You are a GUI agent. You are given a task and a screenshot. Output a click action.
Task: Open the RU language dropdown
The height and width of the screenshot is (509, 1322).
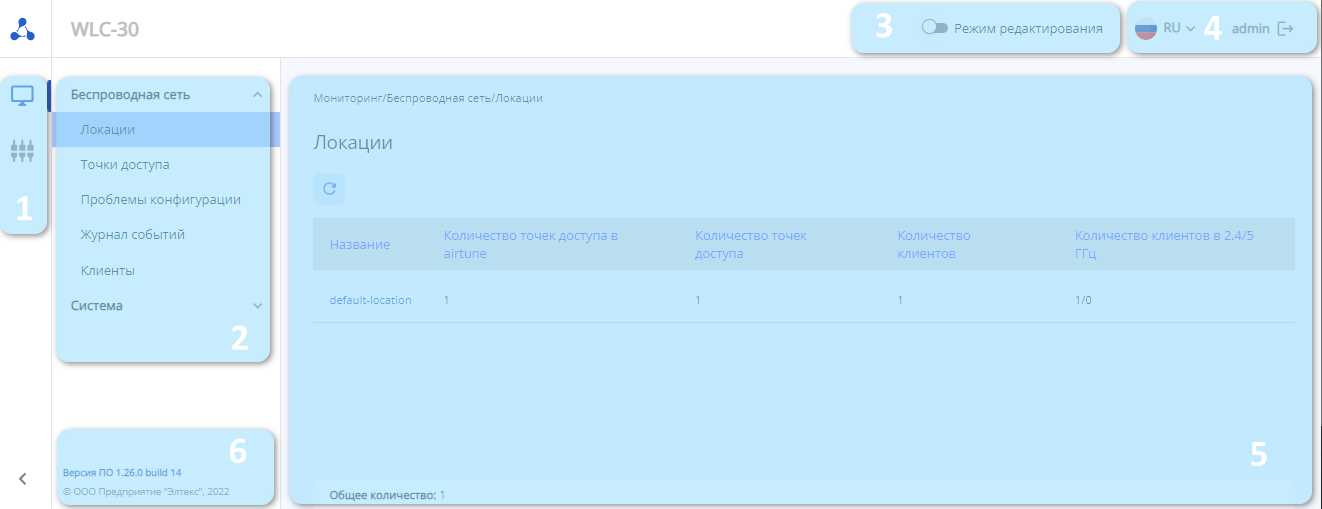point(1180,29)
